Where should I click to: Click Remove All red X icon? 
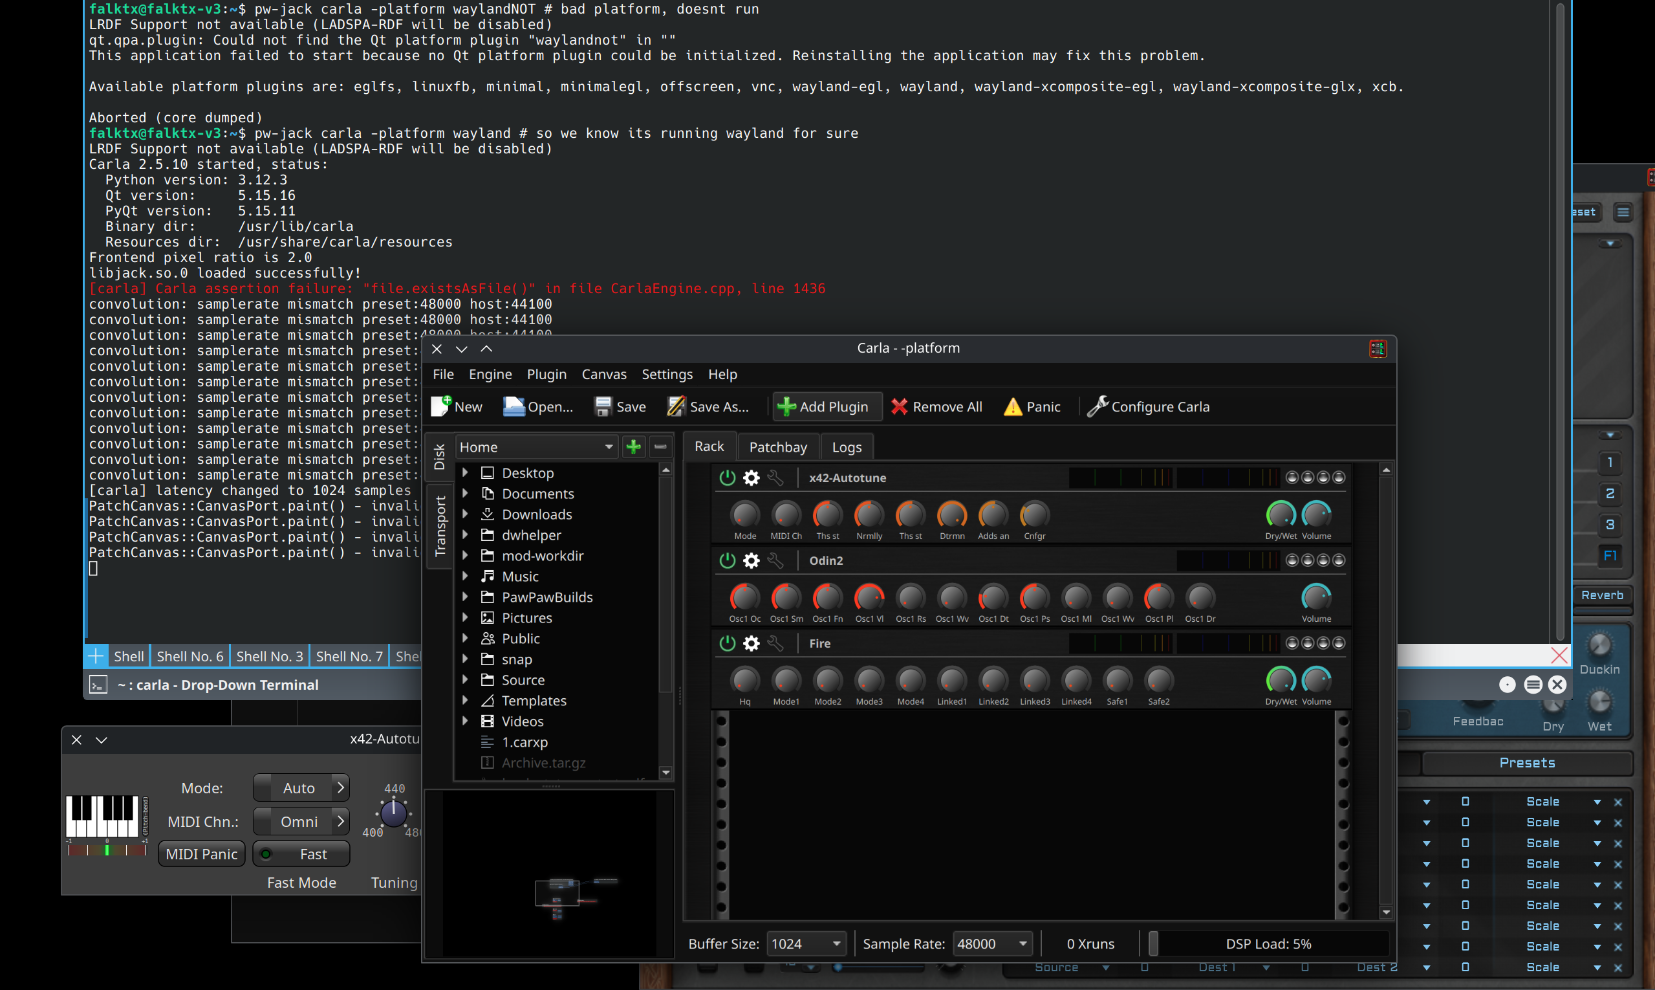tap(899, 406)
